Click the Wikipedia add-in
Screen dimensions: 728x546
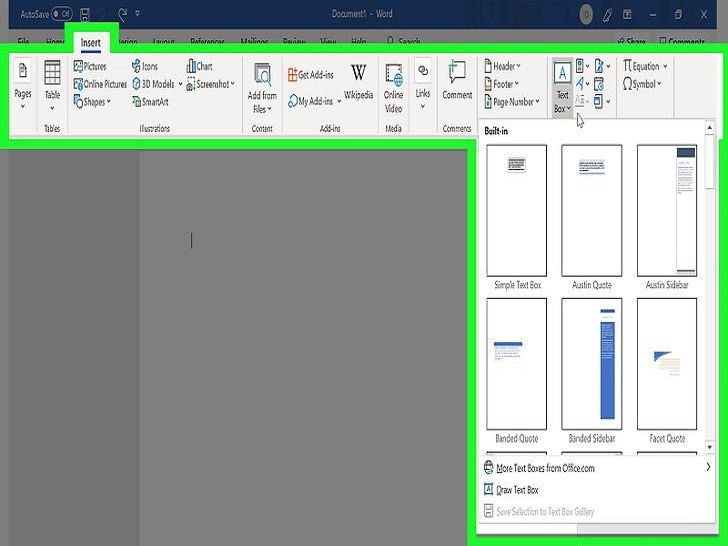(x=358, y=82)
